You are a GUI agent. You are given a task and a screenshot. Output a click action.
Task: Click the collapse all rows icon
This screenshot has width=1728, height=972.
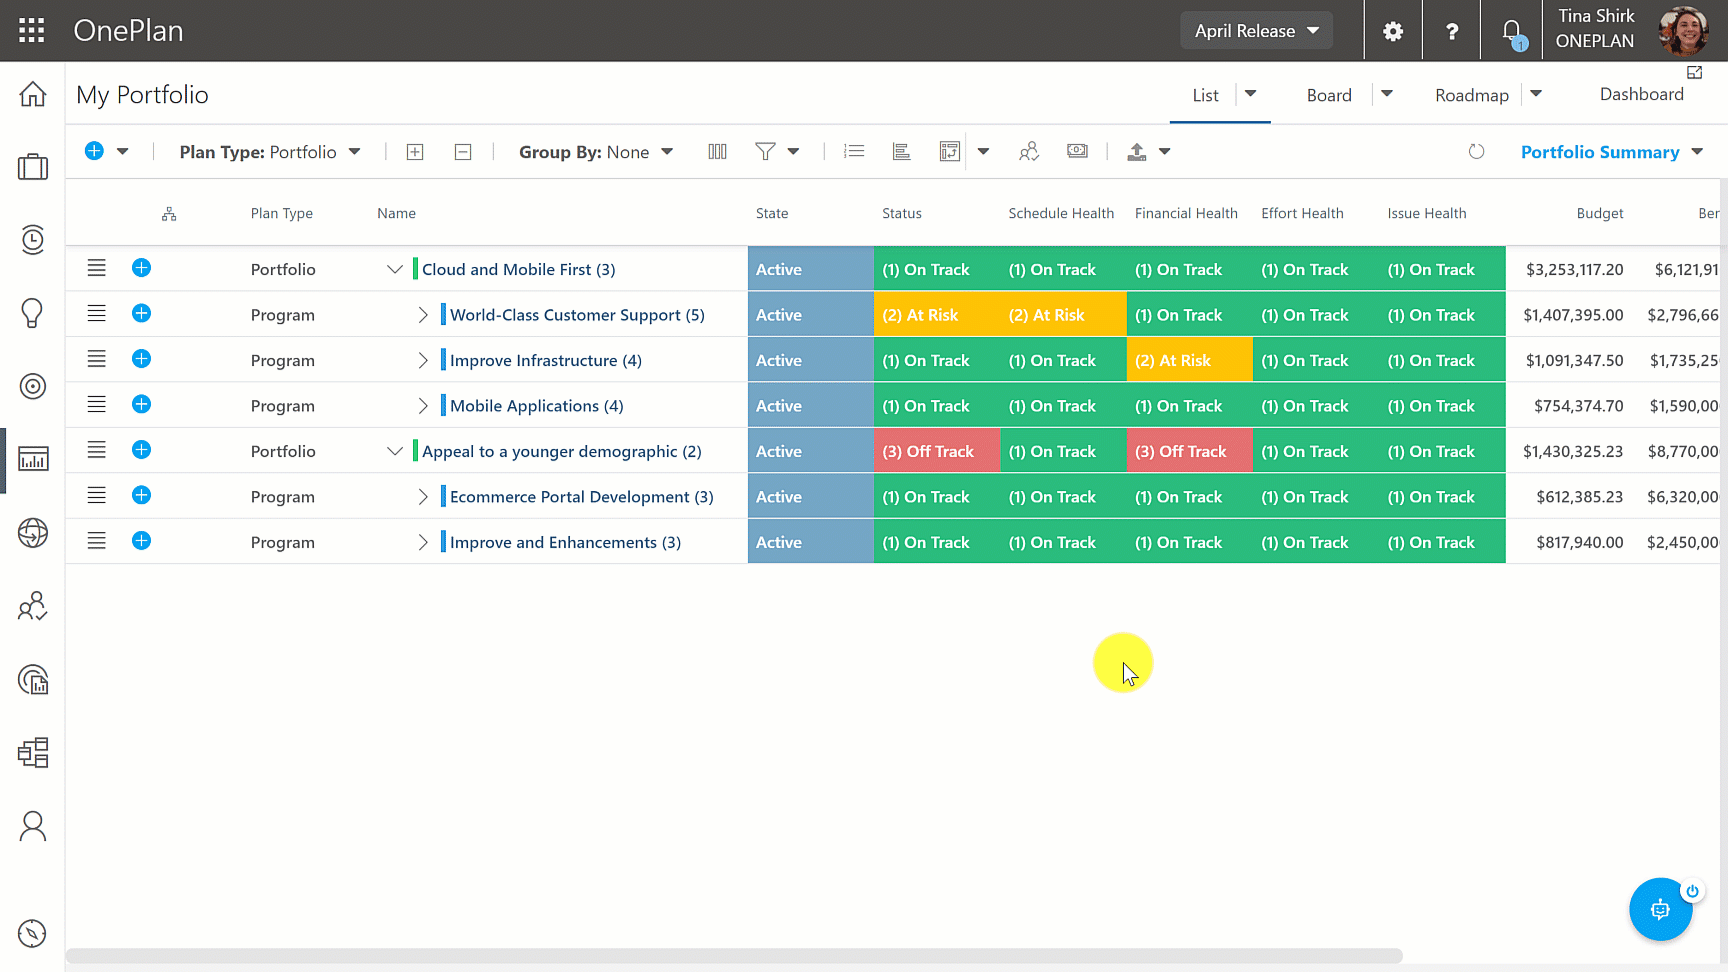(x=463, y=152)
